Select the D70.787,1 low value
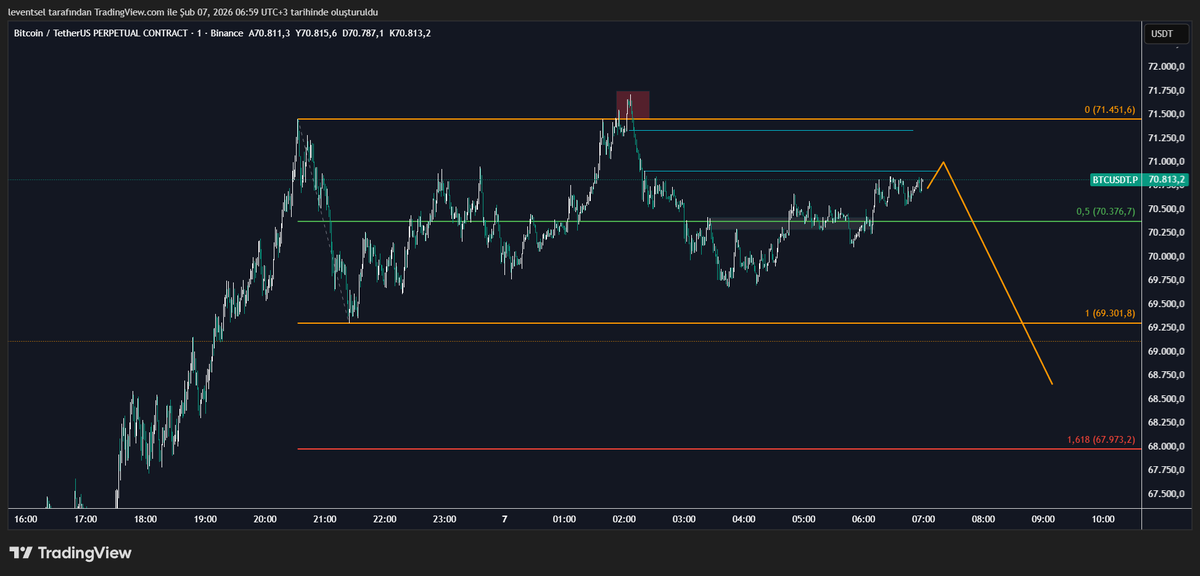 pyautogui.click(x=364, y=33)
